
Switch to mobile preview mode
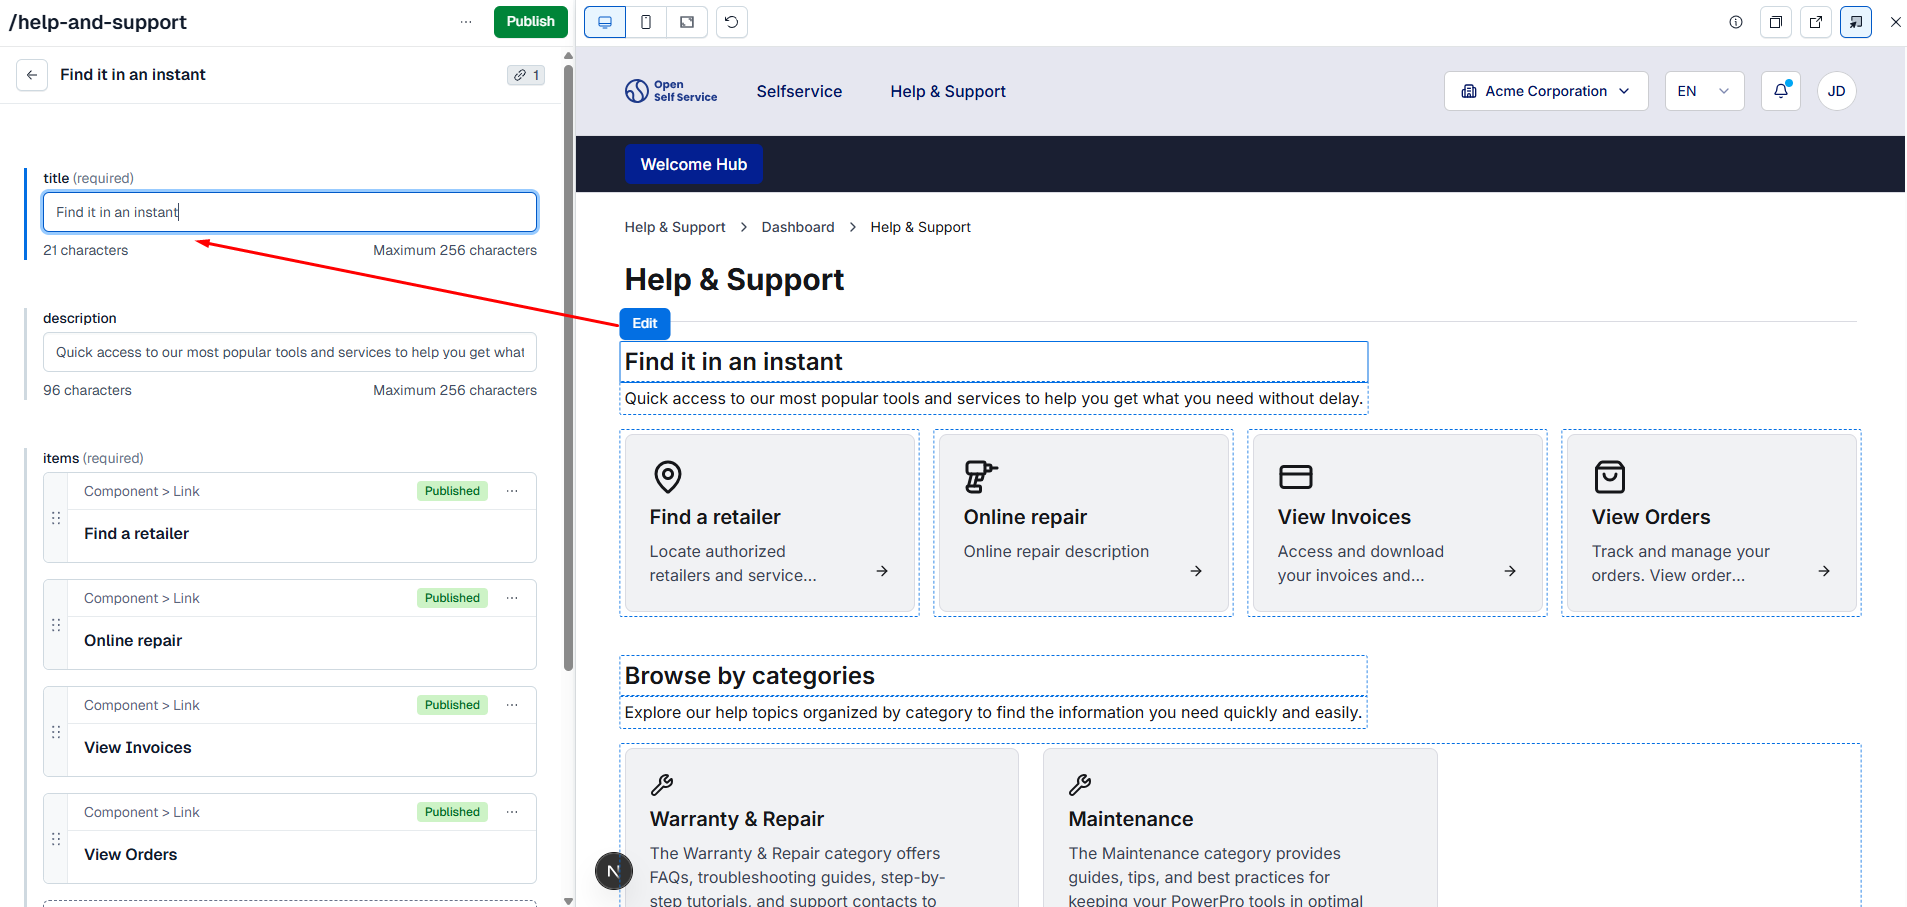(646, 22)
